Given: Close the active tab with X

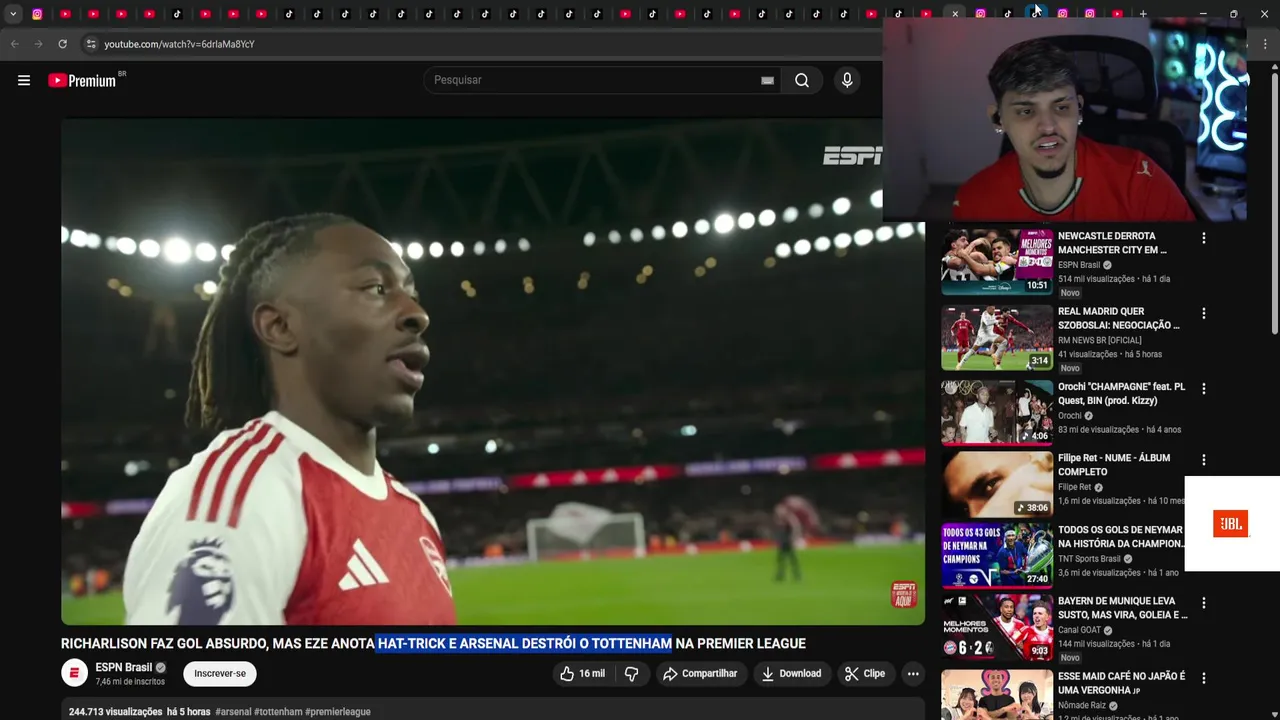Looking at the screenshot, I should pos(955,14).
